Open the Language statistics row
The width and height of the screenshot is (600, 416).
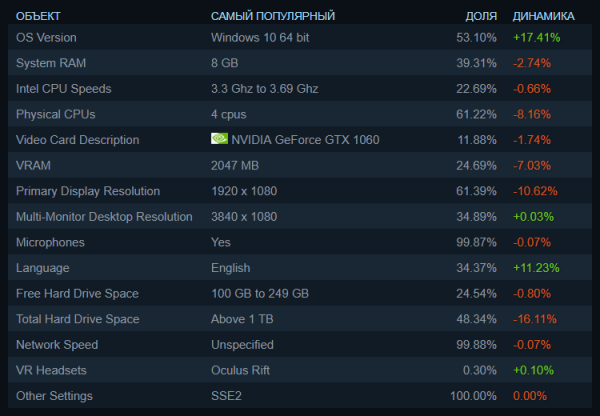point(43,268)
